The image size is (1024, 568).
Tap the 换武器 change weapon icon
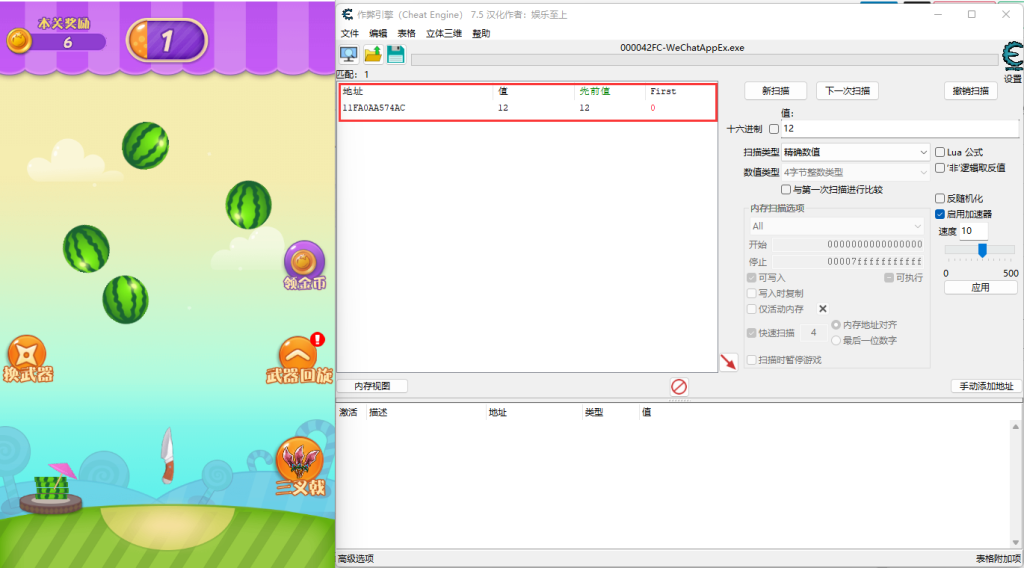[x=27, y=359]
